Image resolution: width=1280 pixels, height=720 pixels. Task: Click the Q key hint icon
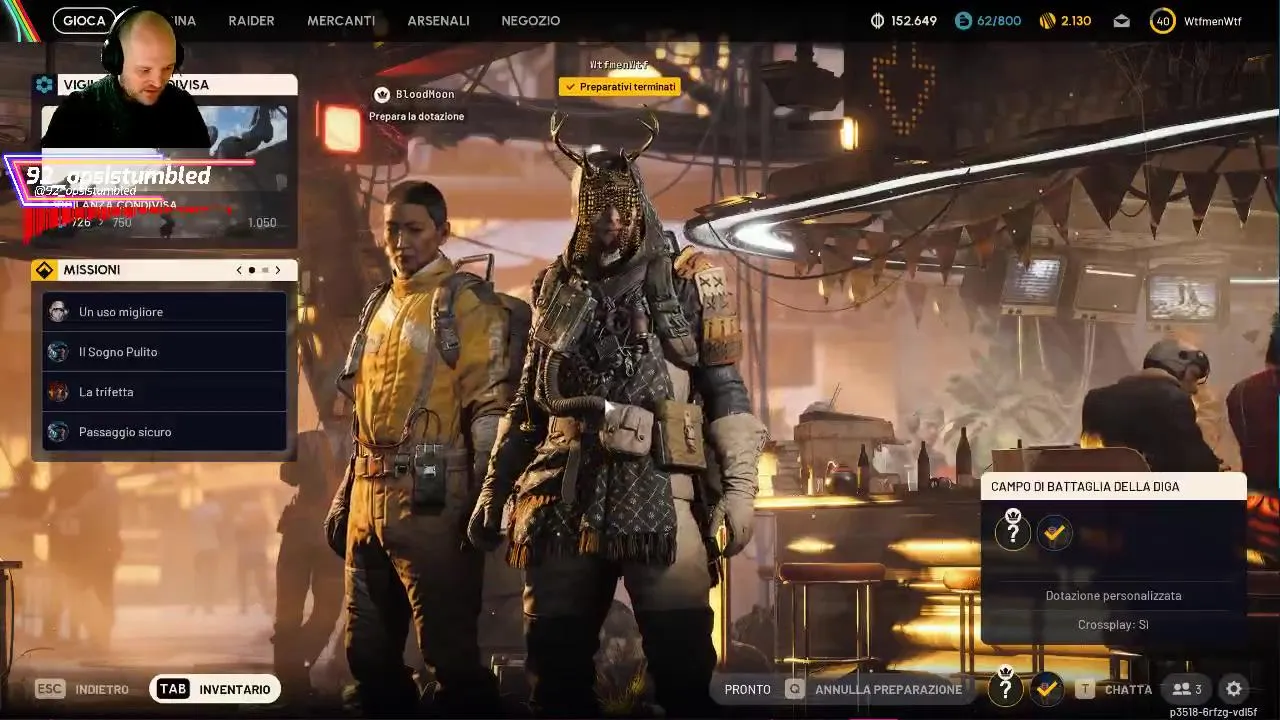click(x=794, y=689)
